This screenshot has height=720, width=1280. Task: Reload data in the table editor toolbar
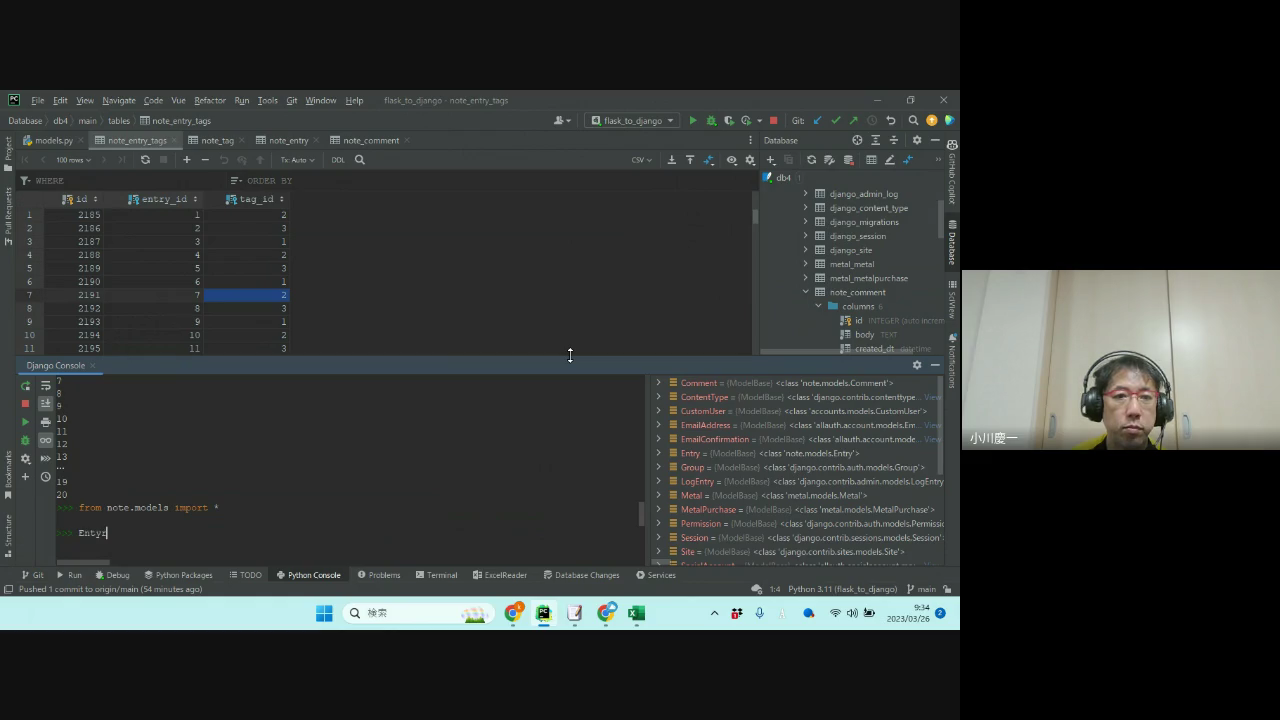point(145,160)
